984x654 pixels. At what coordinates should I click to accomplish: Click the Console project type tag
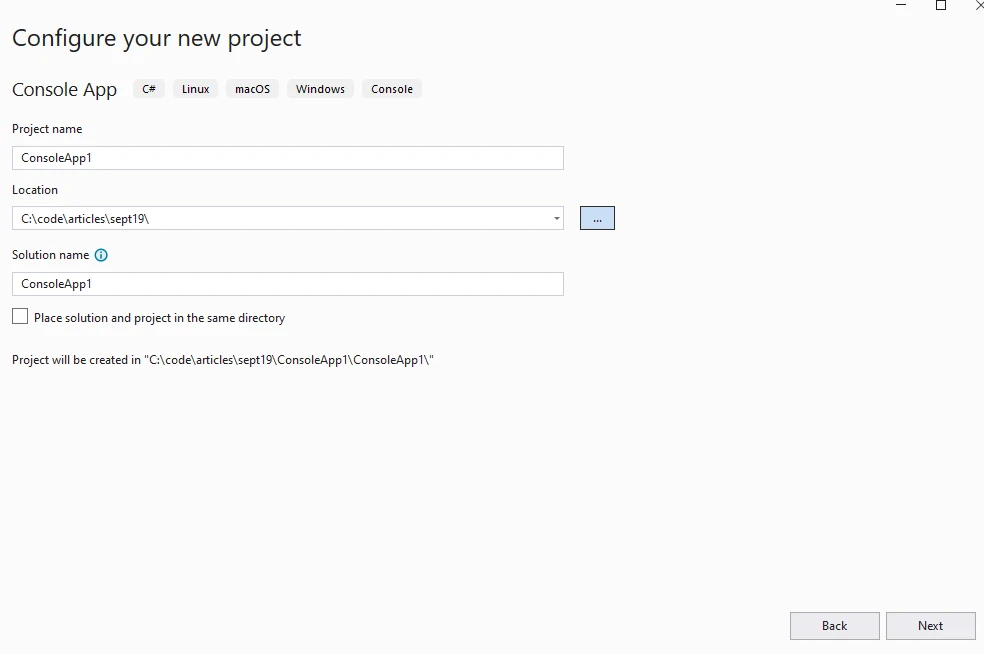click(392, 89)
